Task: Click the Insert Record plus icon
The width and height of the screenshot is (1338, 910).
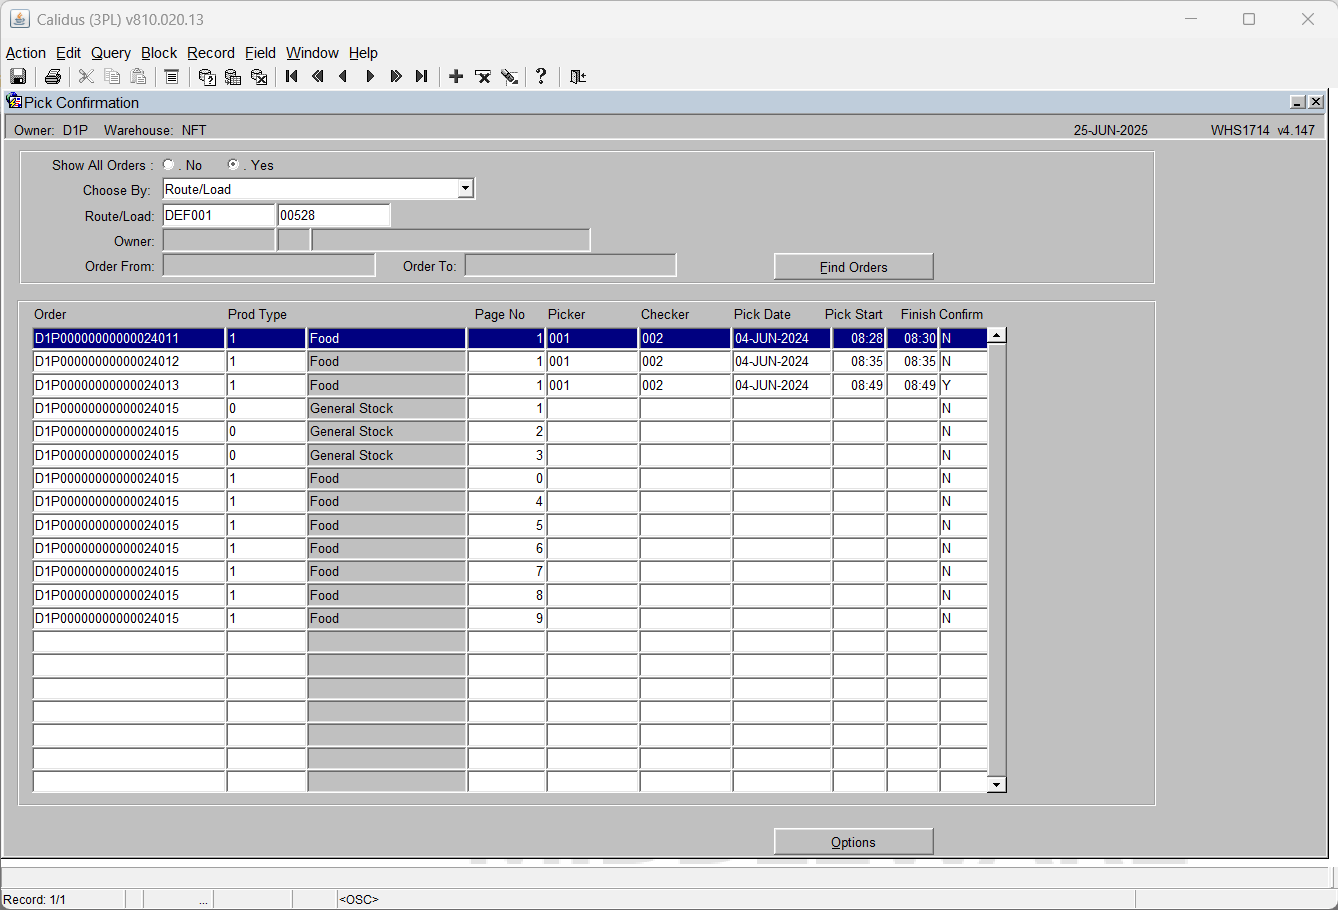Action: (x=456, y=77)
